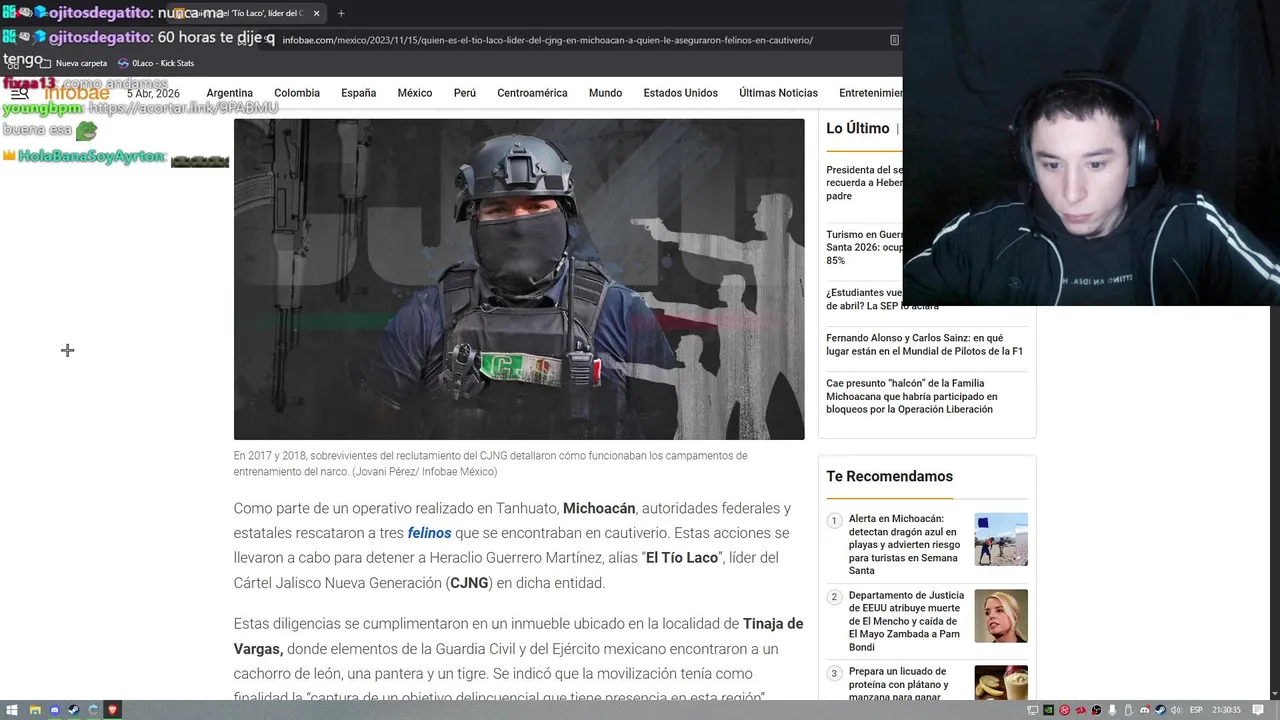
Task: Open the Discord tray icon
Action: pos(1145,710)
